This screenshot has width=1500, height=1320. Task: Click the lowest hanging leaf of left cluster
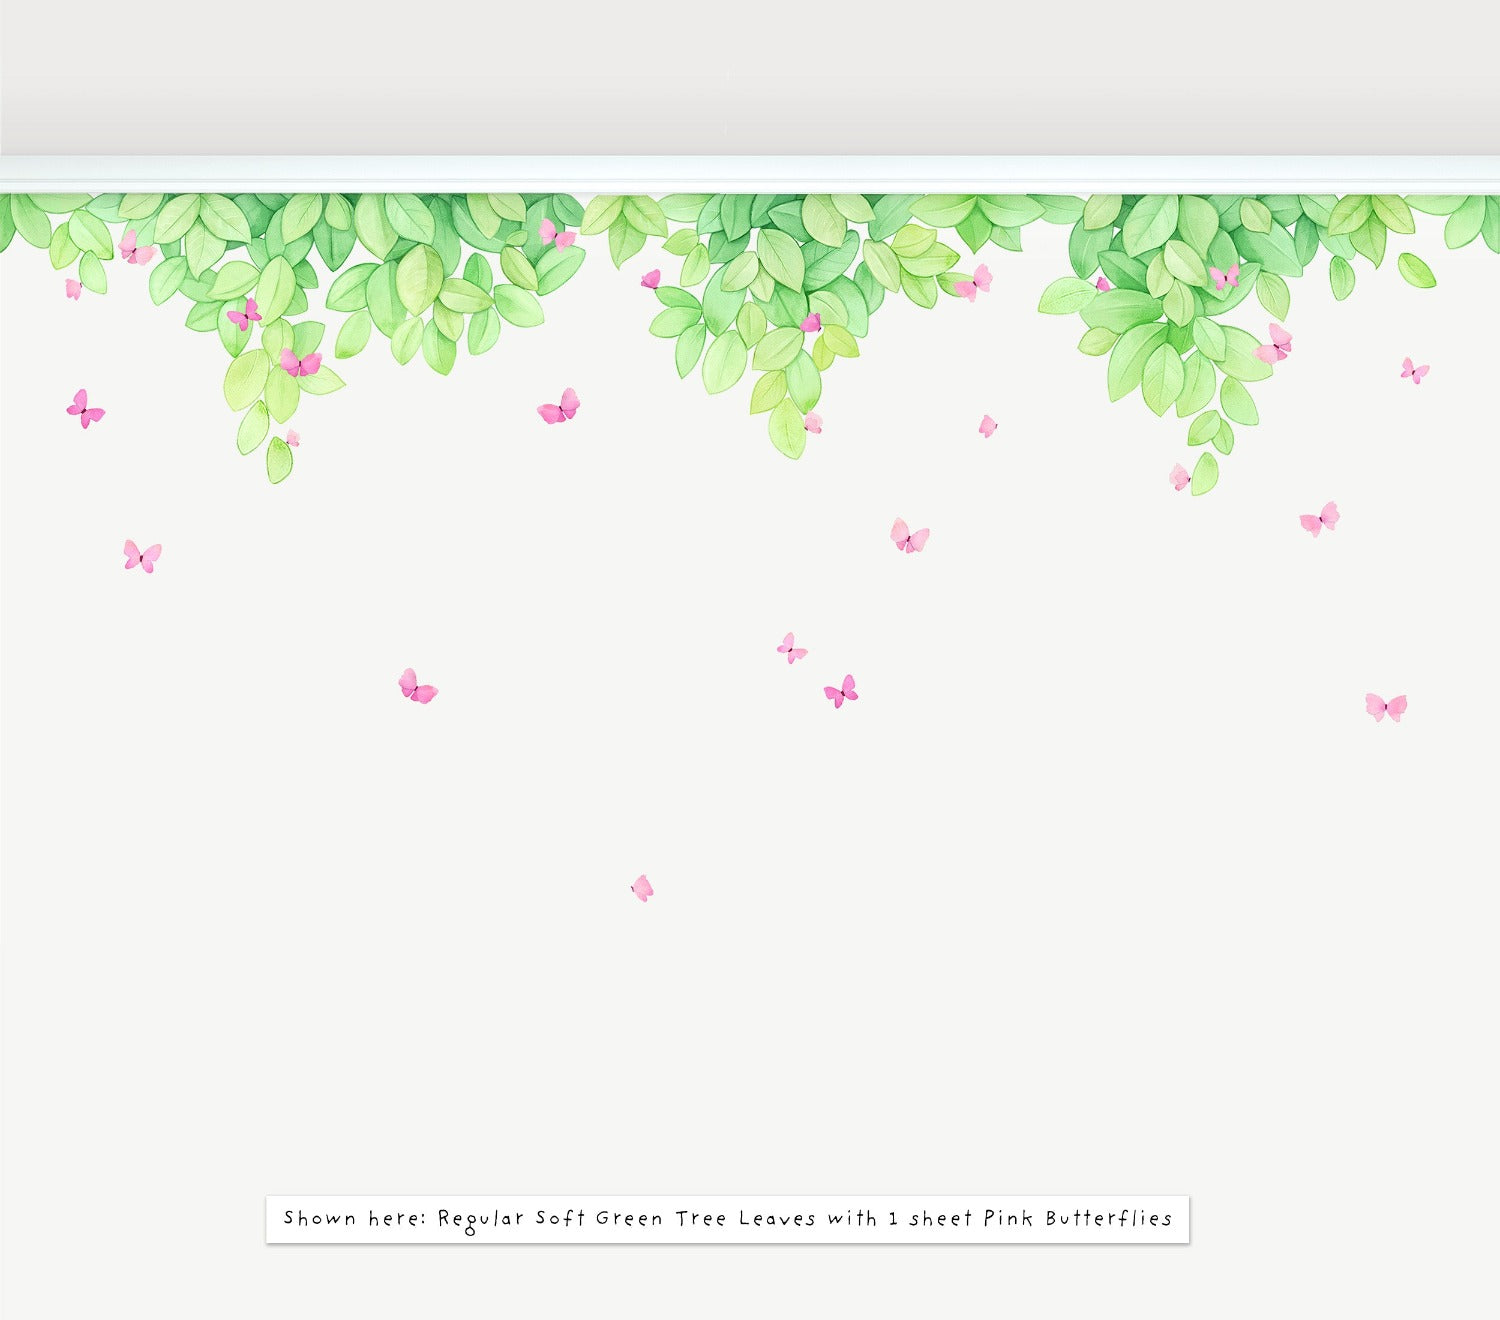tap(279, 460)
